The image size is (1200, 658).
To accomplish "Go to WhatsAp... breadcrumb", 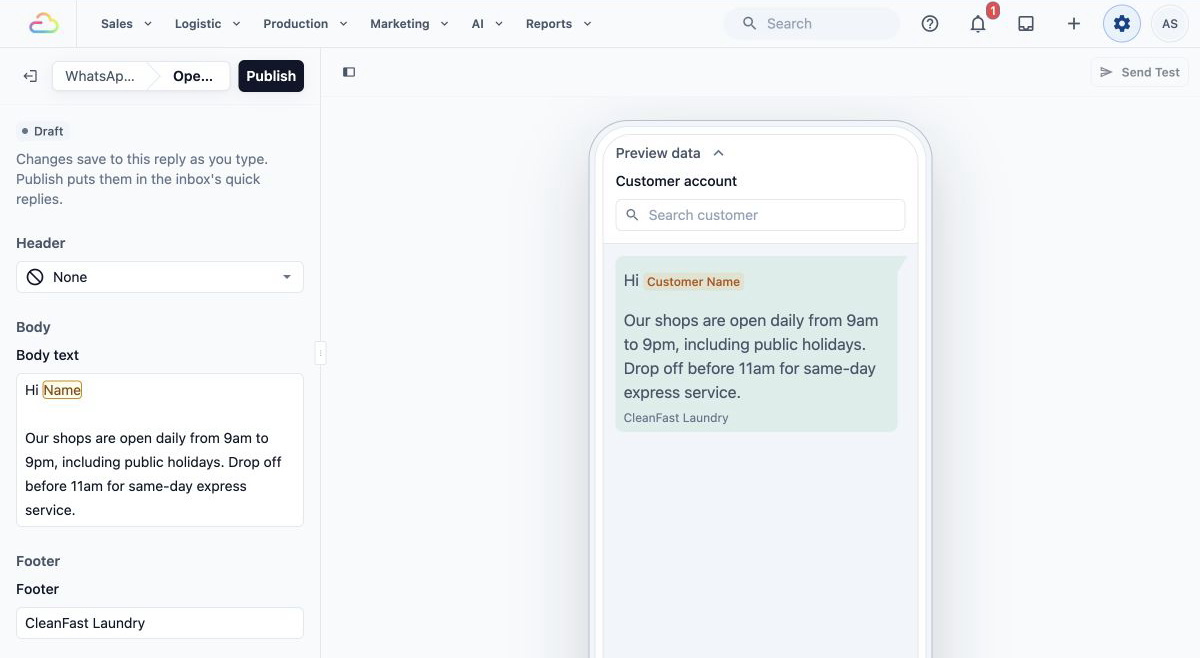I will 100,76.
